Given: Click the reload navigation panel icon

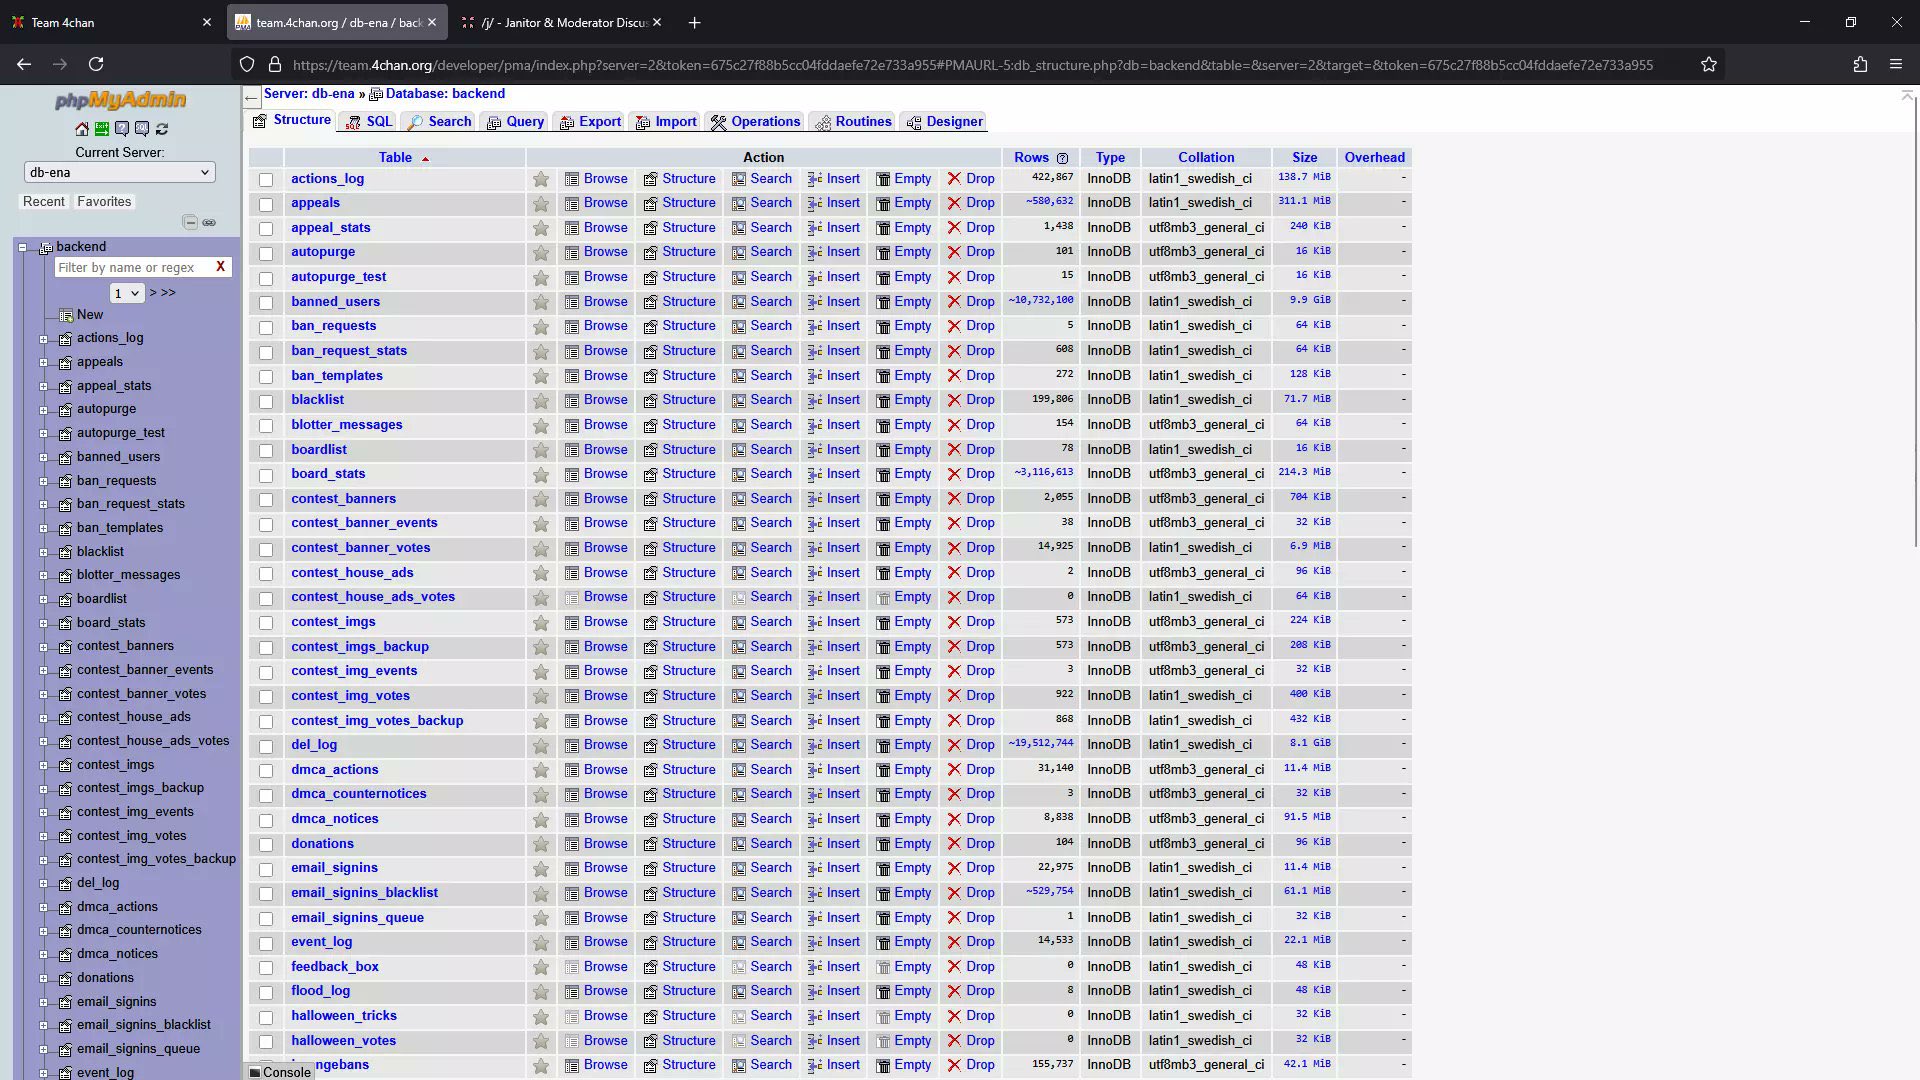Looking at the screenshot, I should coord(162,129).
